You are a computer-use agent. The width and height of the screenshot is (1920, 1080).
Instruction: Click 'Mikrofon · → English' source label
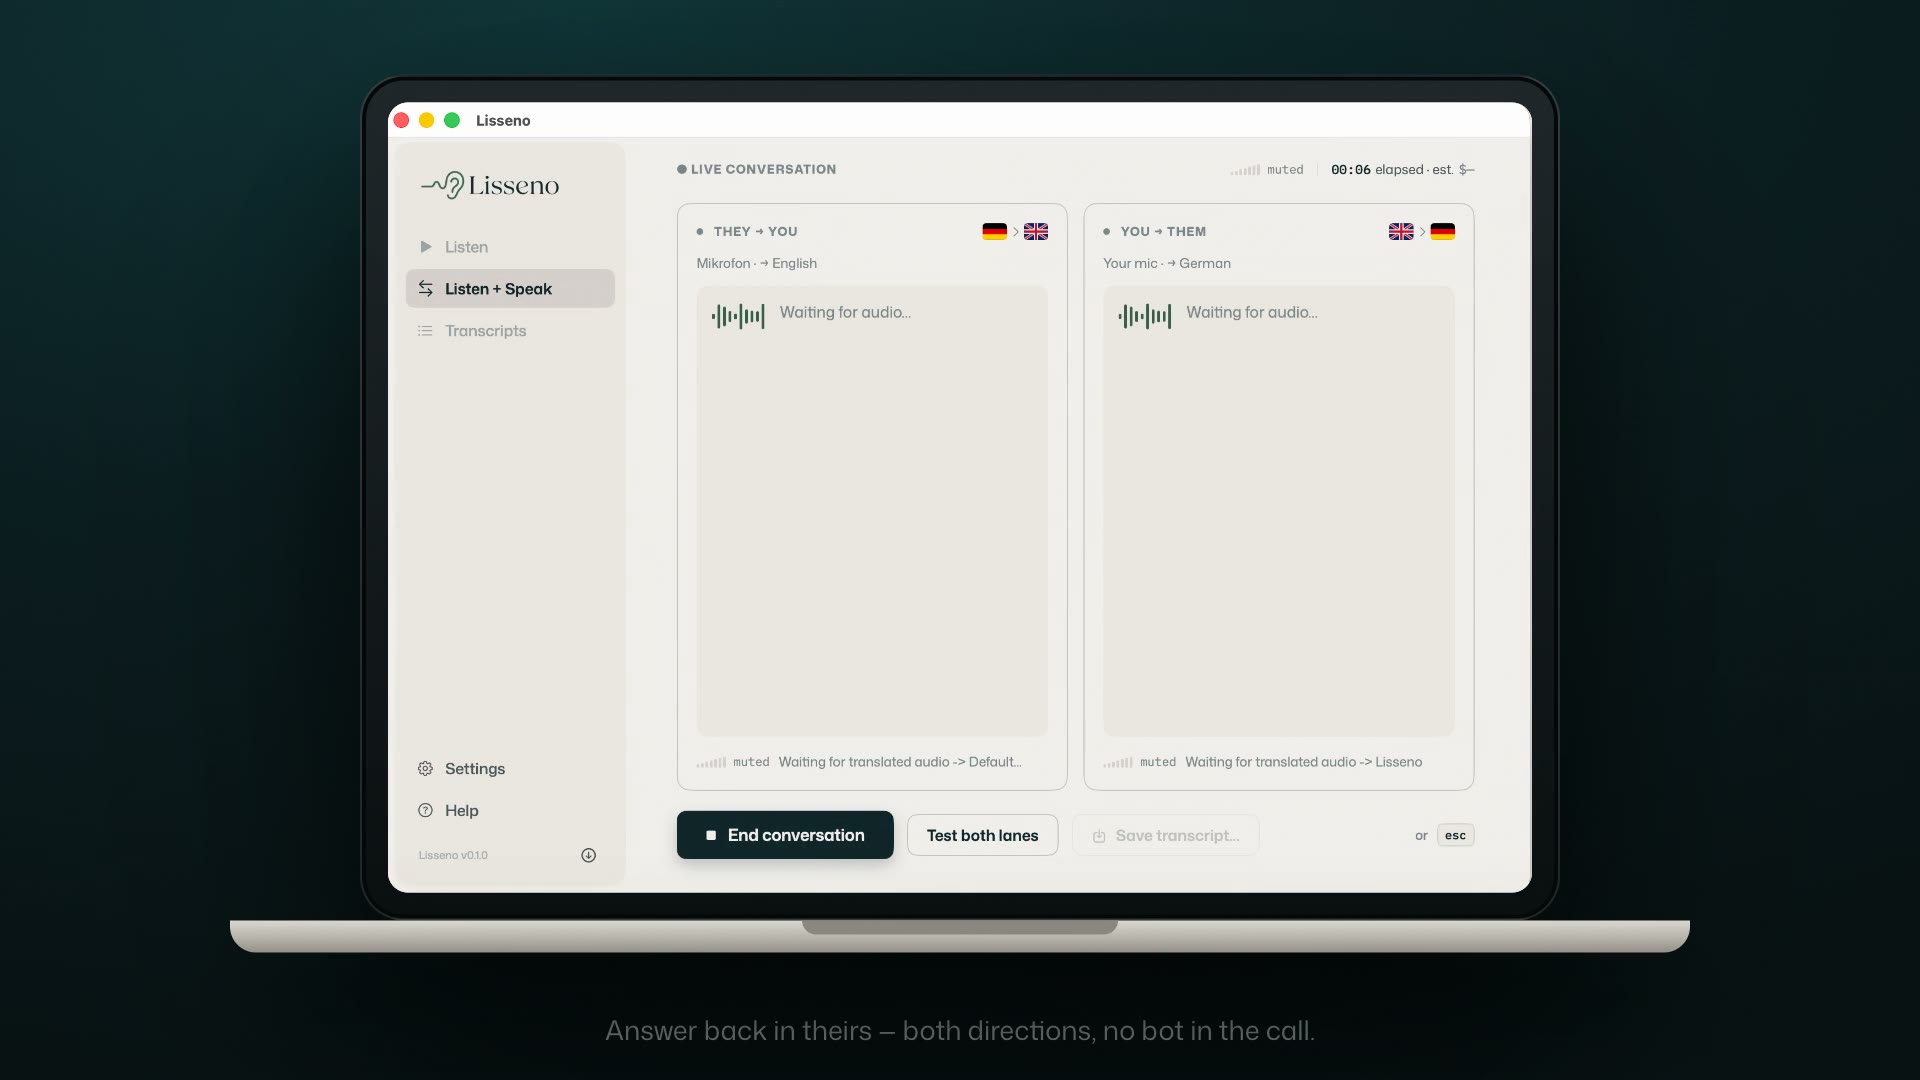pos(757,264)
